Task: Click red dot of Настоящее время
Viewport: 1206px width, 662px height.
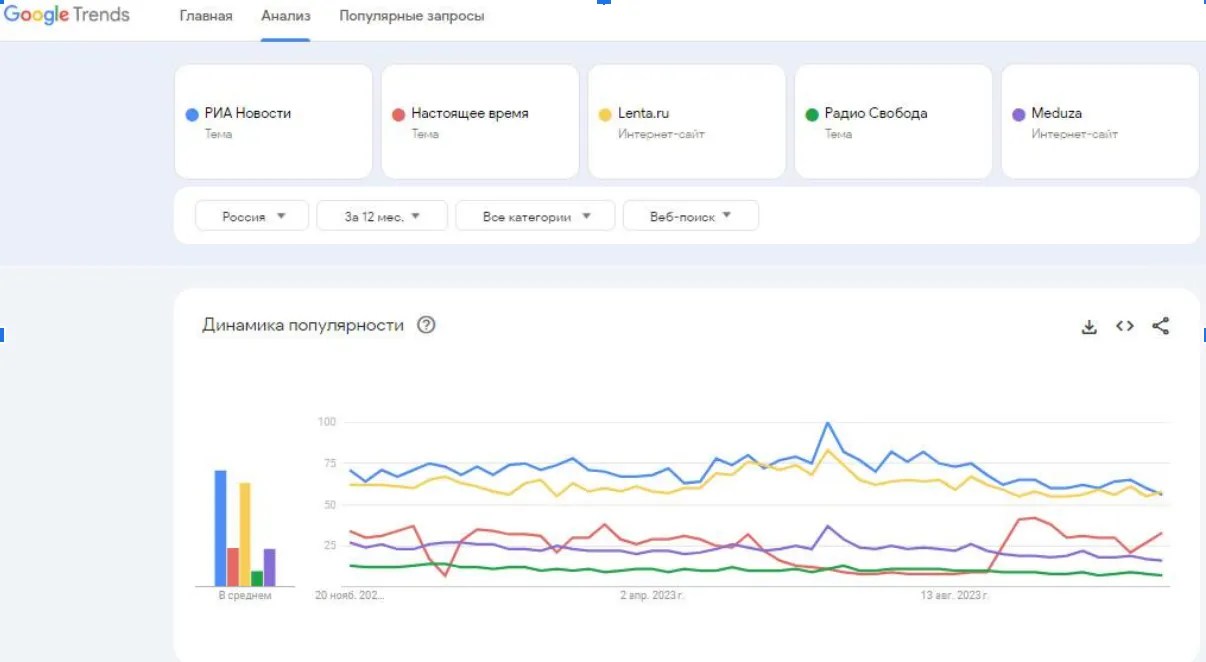Action: tap(398, 114)
